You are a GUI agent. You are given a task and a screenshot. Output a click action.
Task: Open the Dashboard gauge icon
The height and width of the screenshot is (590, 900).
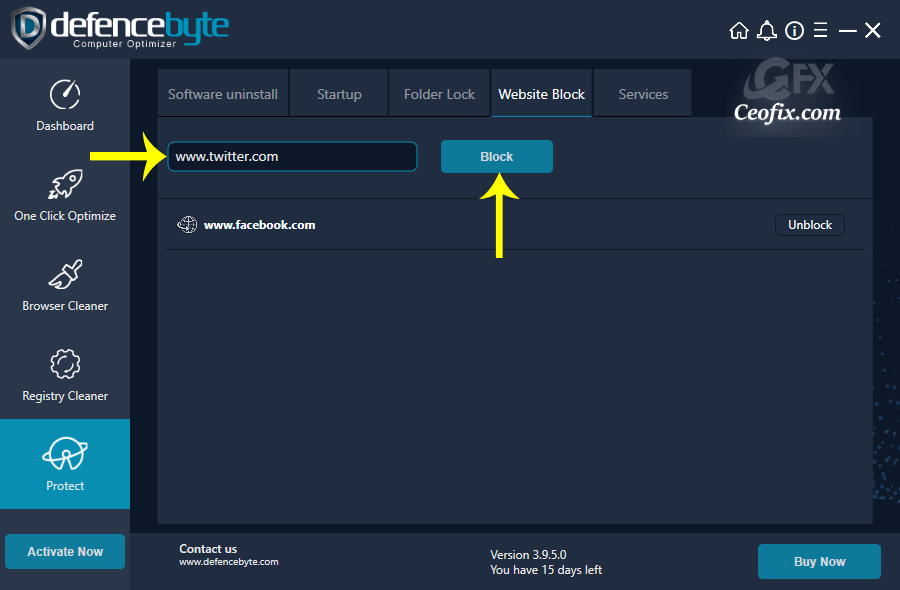(x=65, y=95)
